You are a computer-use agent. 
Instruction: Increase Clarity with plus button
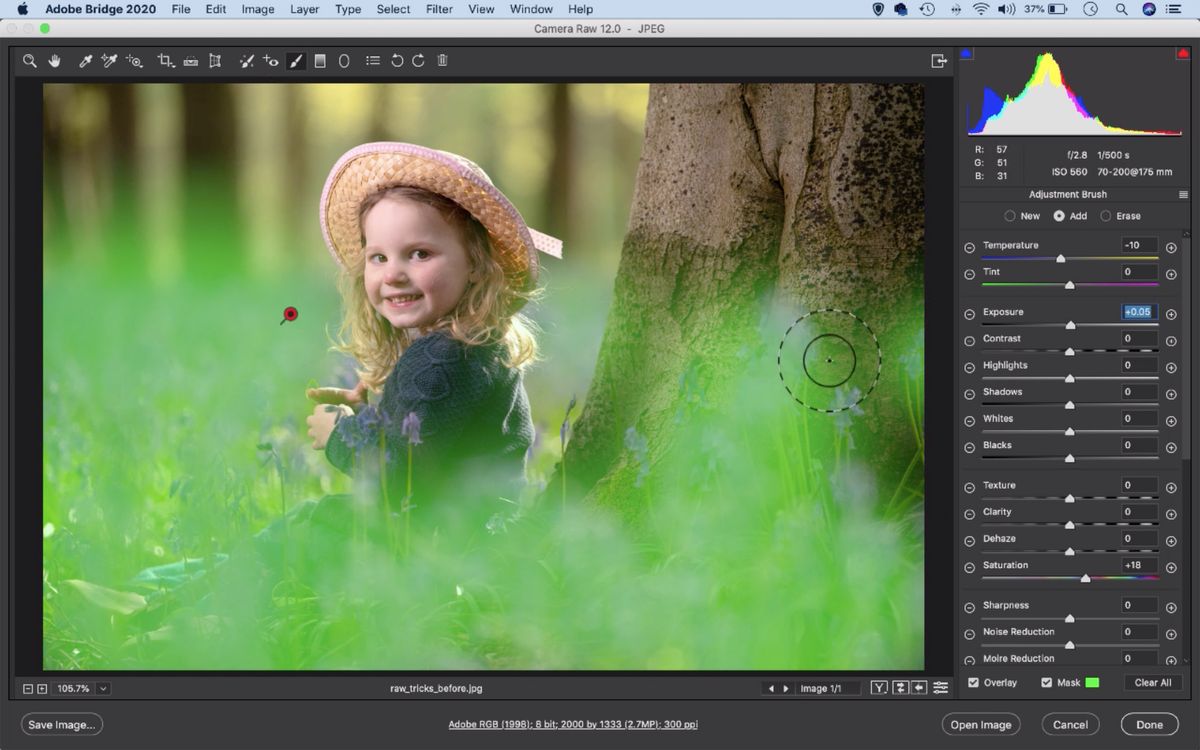click(x=1171, y=514)
